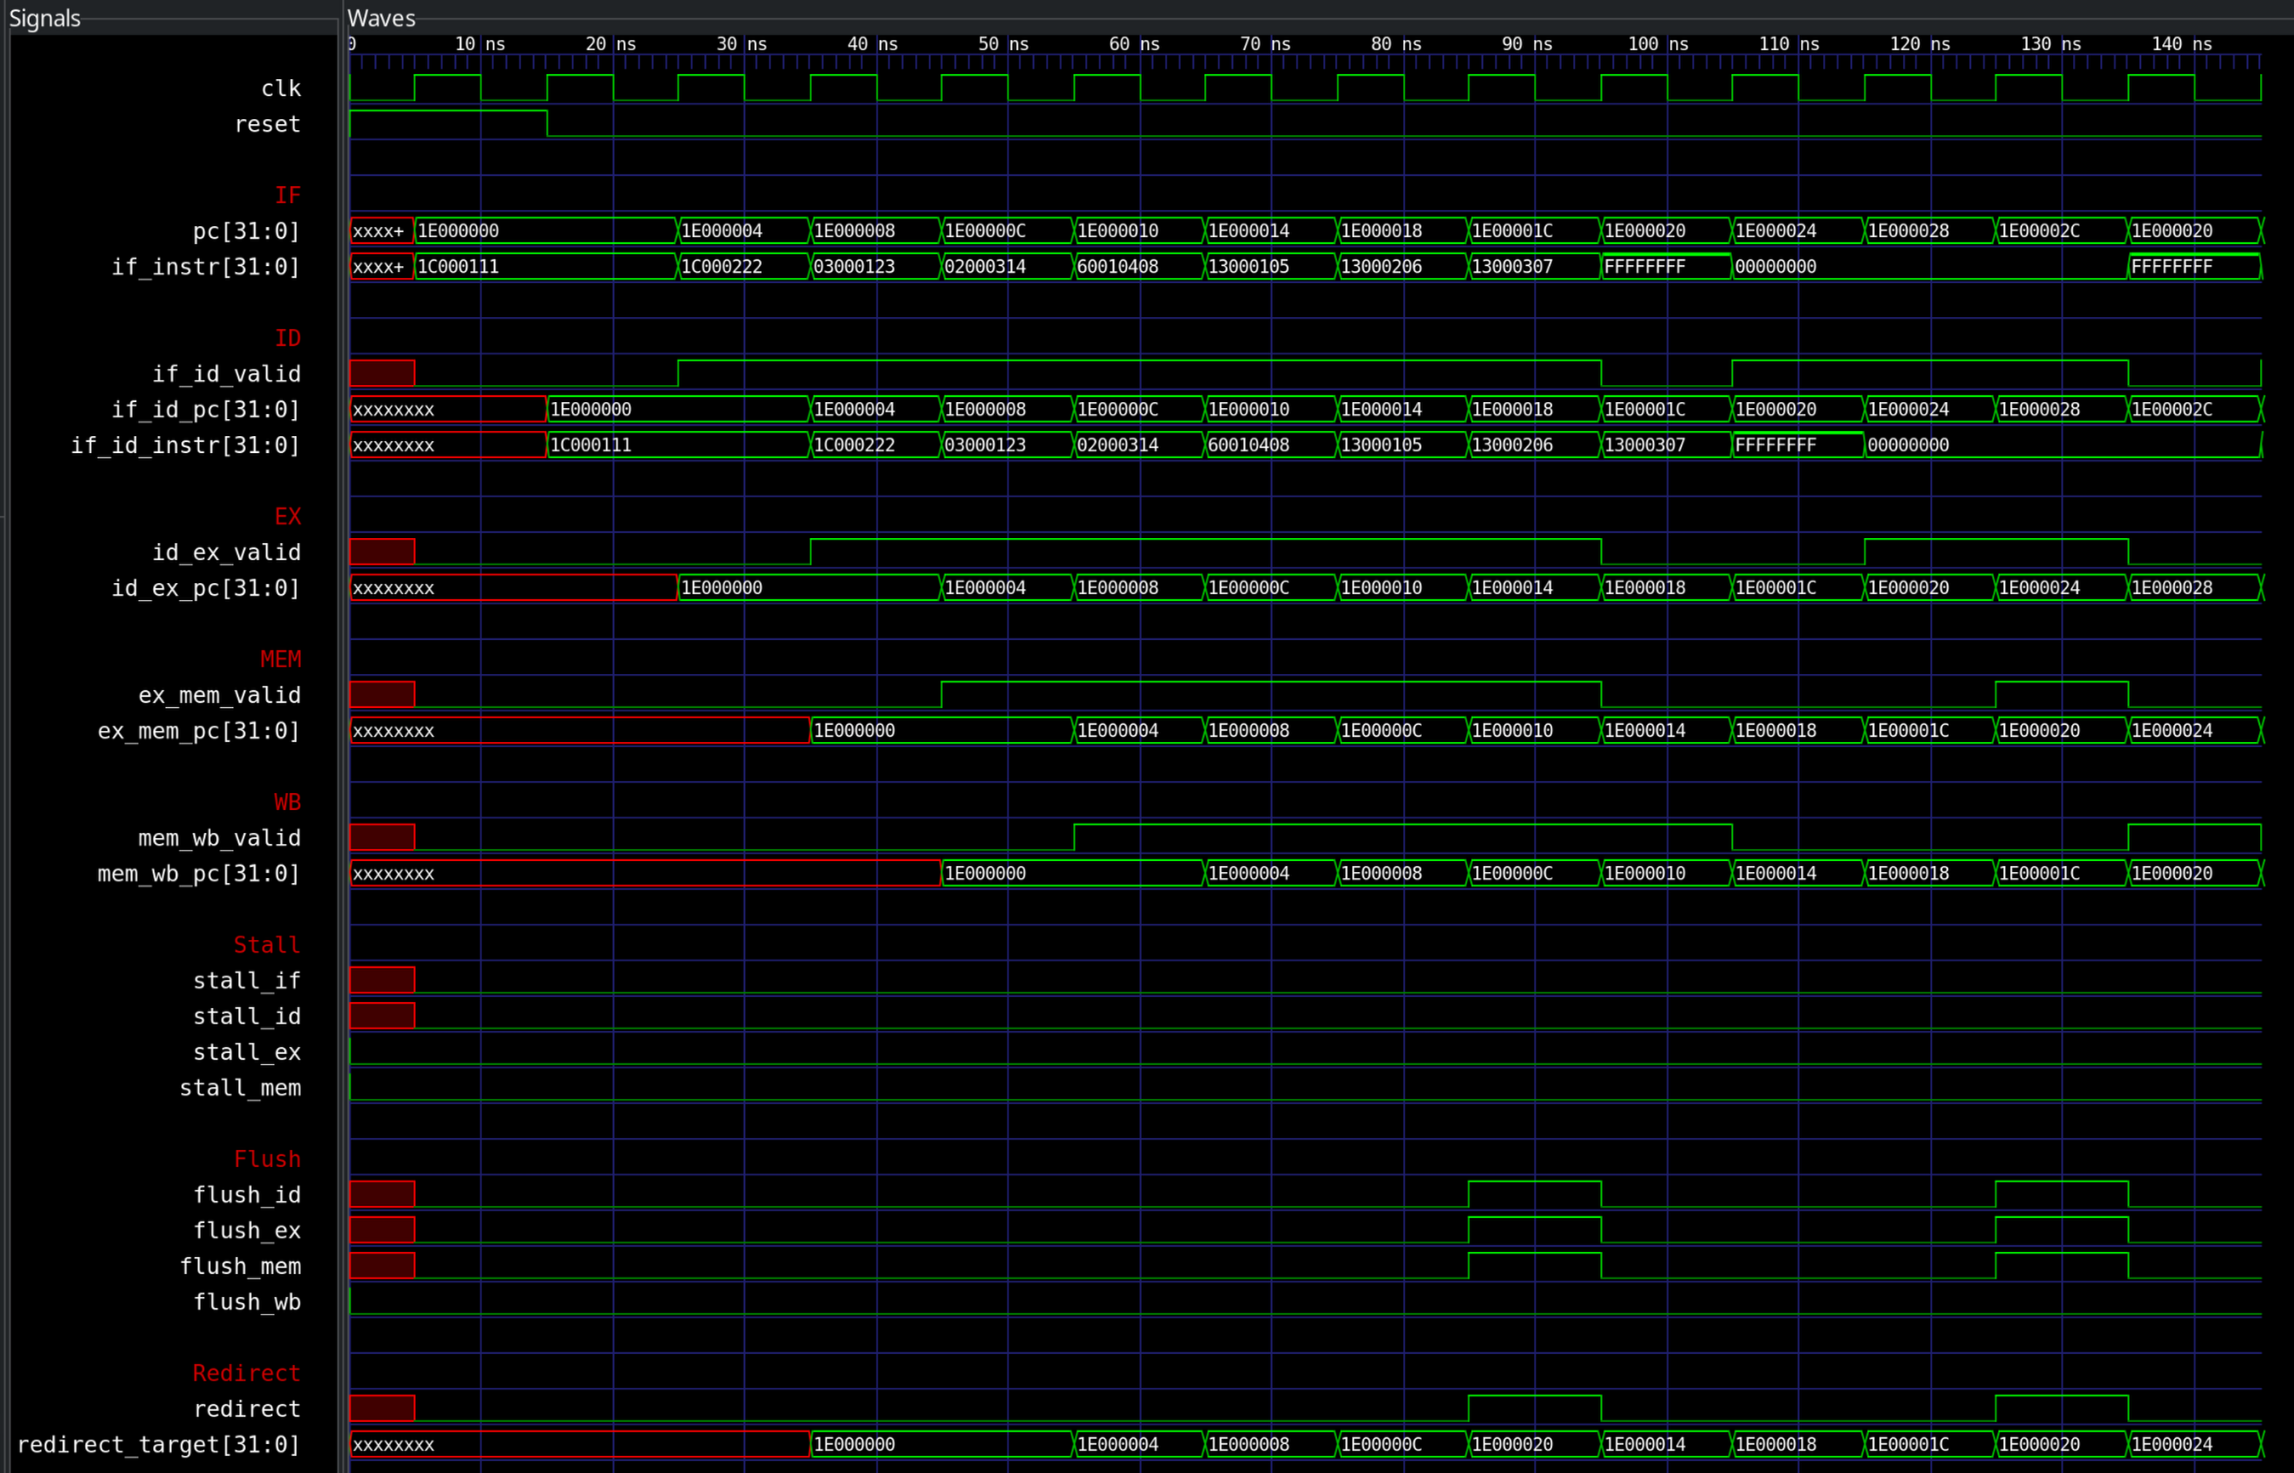Click the red WB group label
Screen dimensions: 2294x1473
click(287, 803)
